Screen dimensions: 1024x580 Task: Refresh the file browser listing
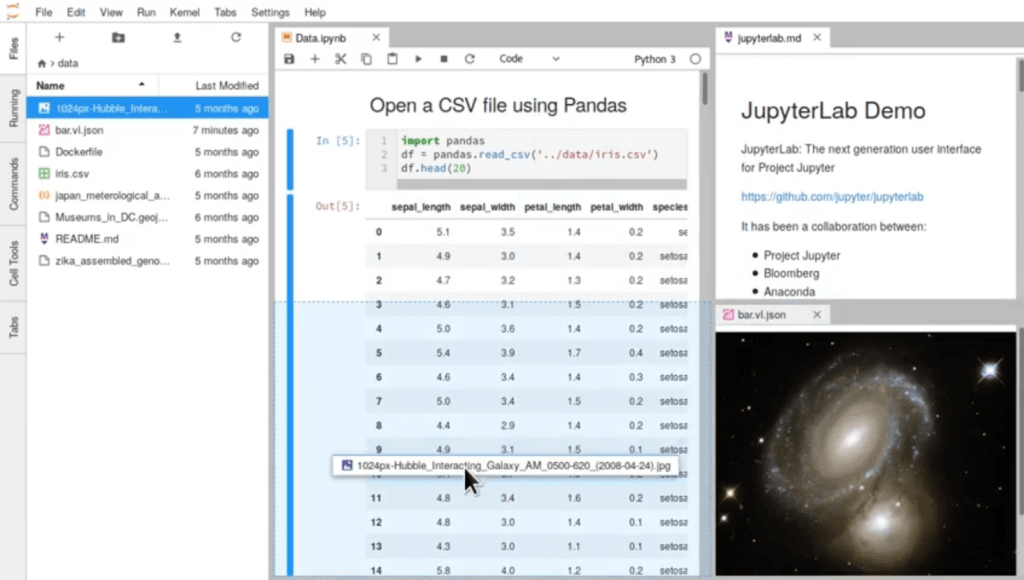(236, 36)
